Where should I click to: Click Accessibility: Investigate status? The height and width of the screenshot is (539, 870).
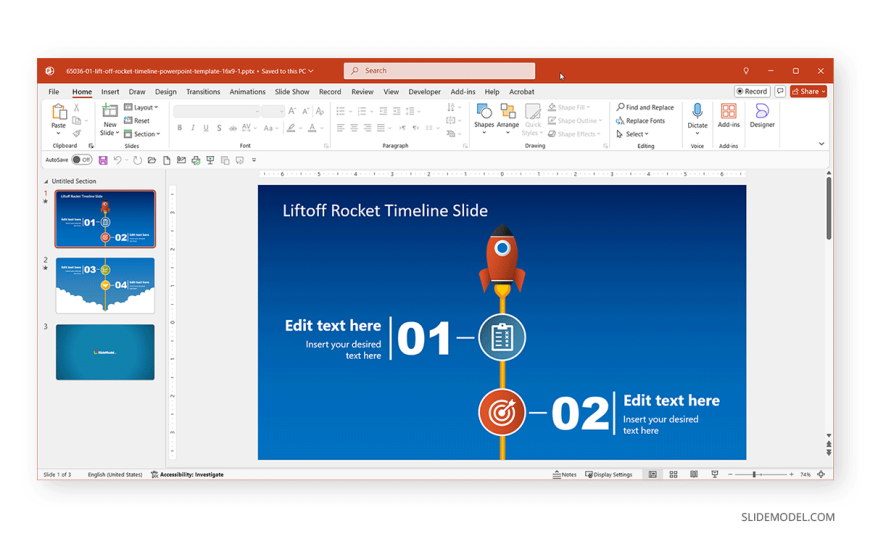(188, 475)
